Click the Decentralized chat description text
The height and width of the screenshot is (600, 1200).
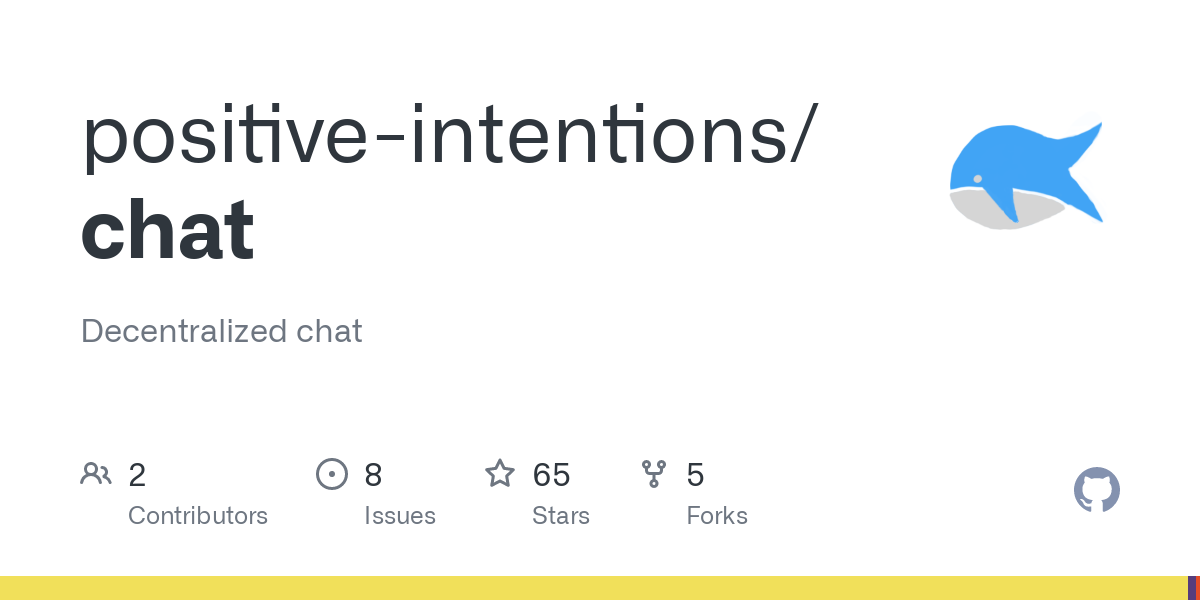[x=221, y=331]
